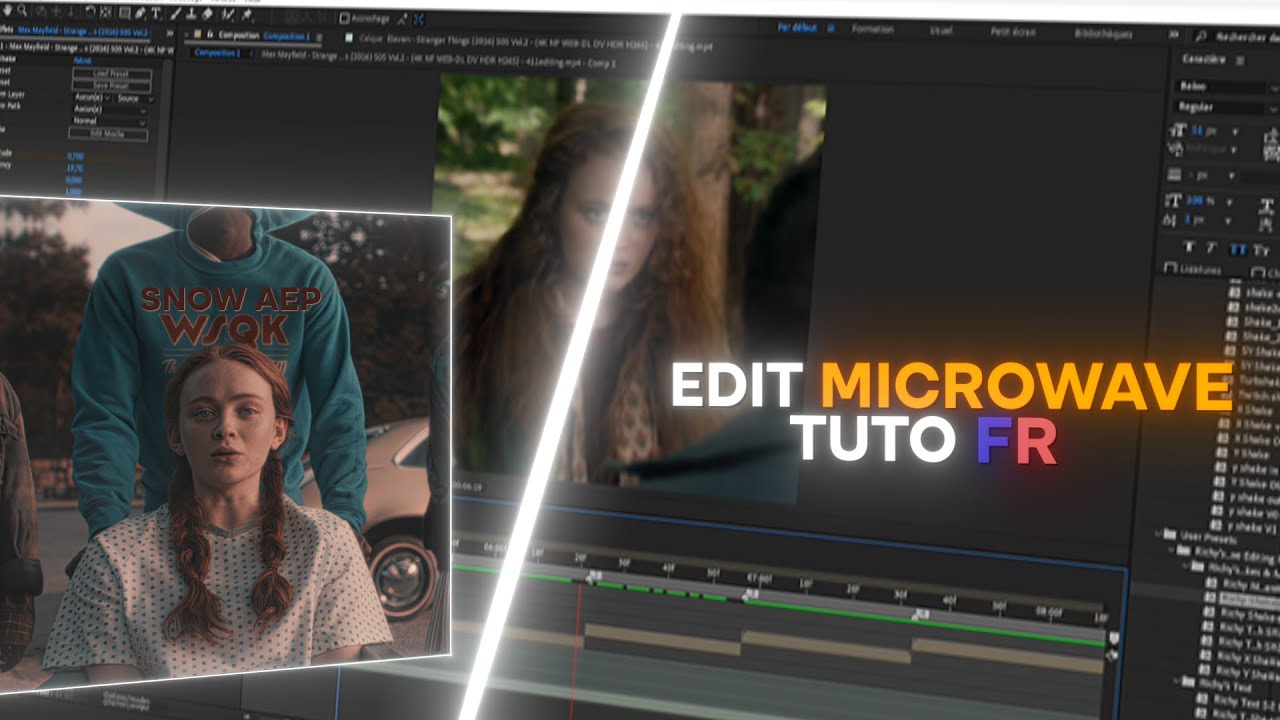Click the vertical scale icon at 100 %
Screen dimensions: 1280x720
pyautogui.click(x=1174, y=201)
